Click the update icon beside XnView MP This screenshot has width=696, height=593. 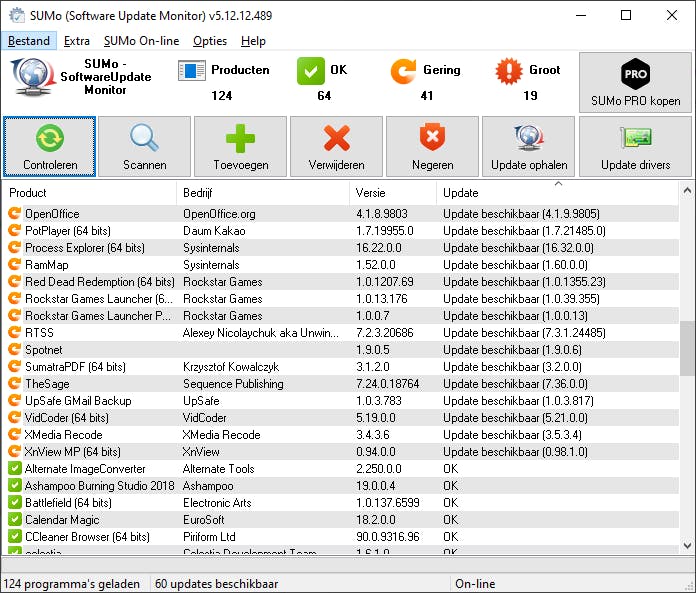(x=15, y=451)
